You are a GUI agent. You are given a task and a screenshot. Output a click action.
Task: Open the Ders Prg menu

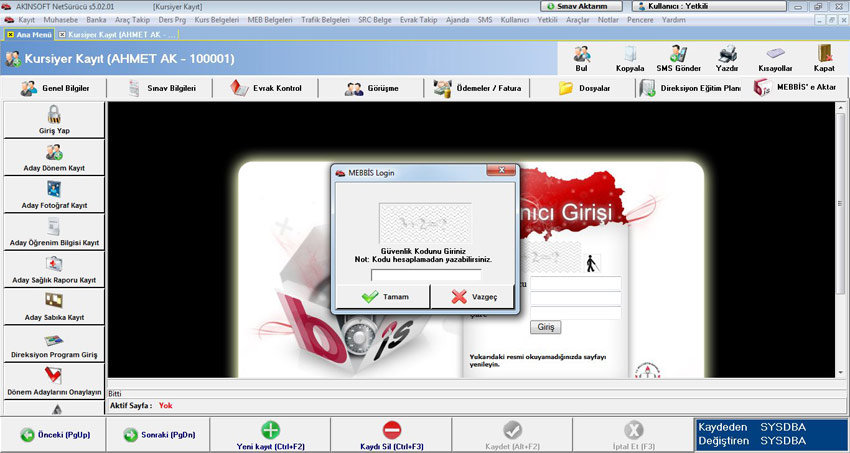point(172,20)
